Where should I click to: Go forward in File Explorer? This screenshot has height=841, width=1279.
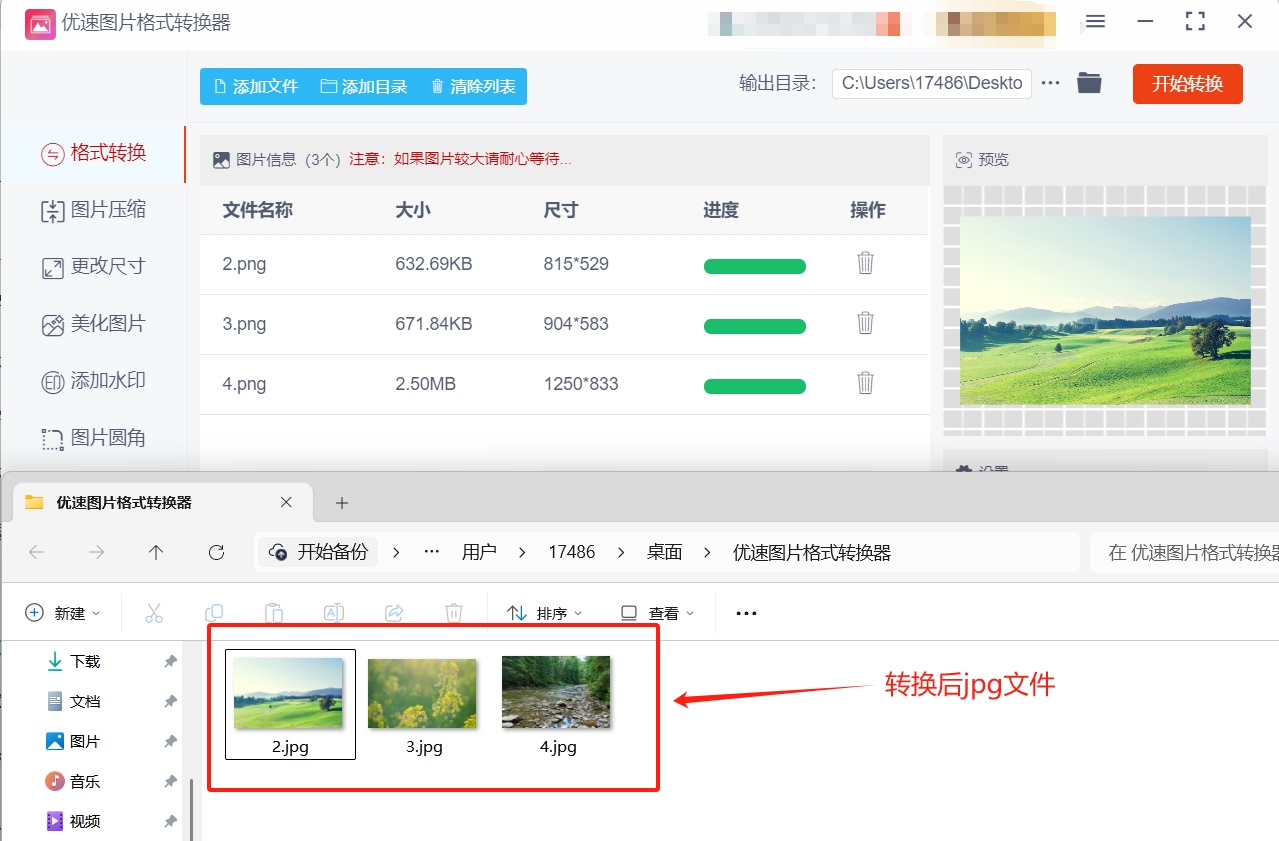[96, 552]
